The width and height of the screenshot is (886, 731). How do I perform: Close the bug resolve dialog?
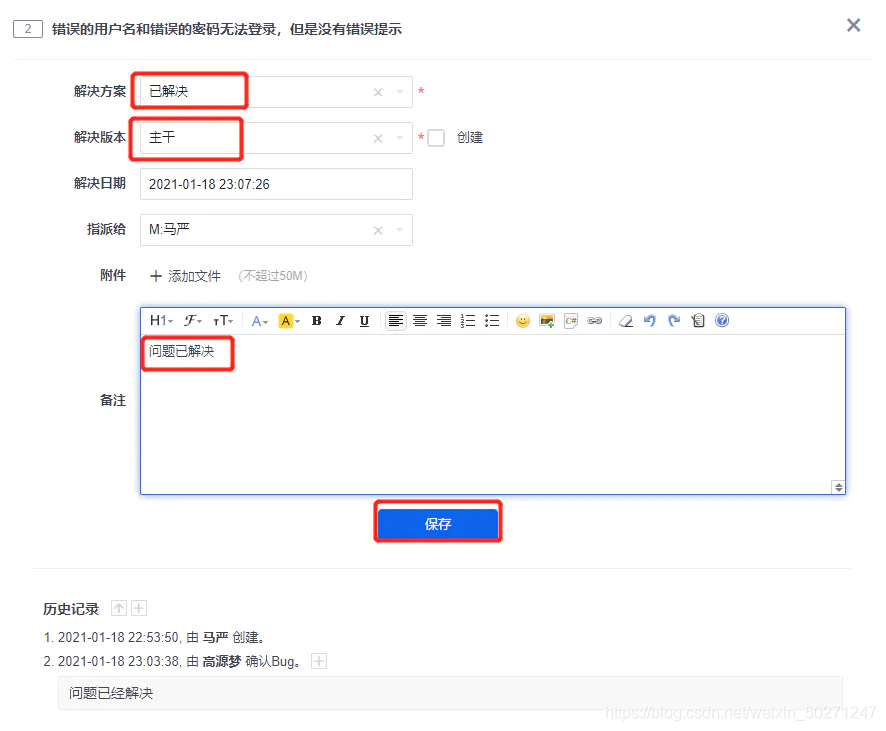pos(853,25)
